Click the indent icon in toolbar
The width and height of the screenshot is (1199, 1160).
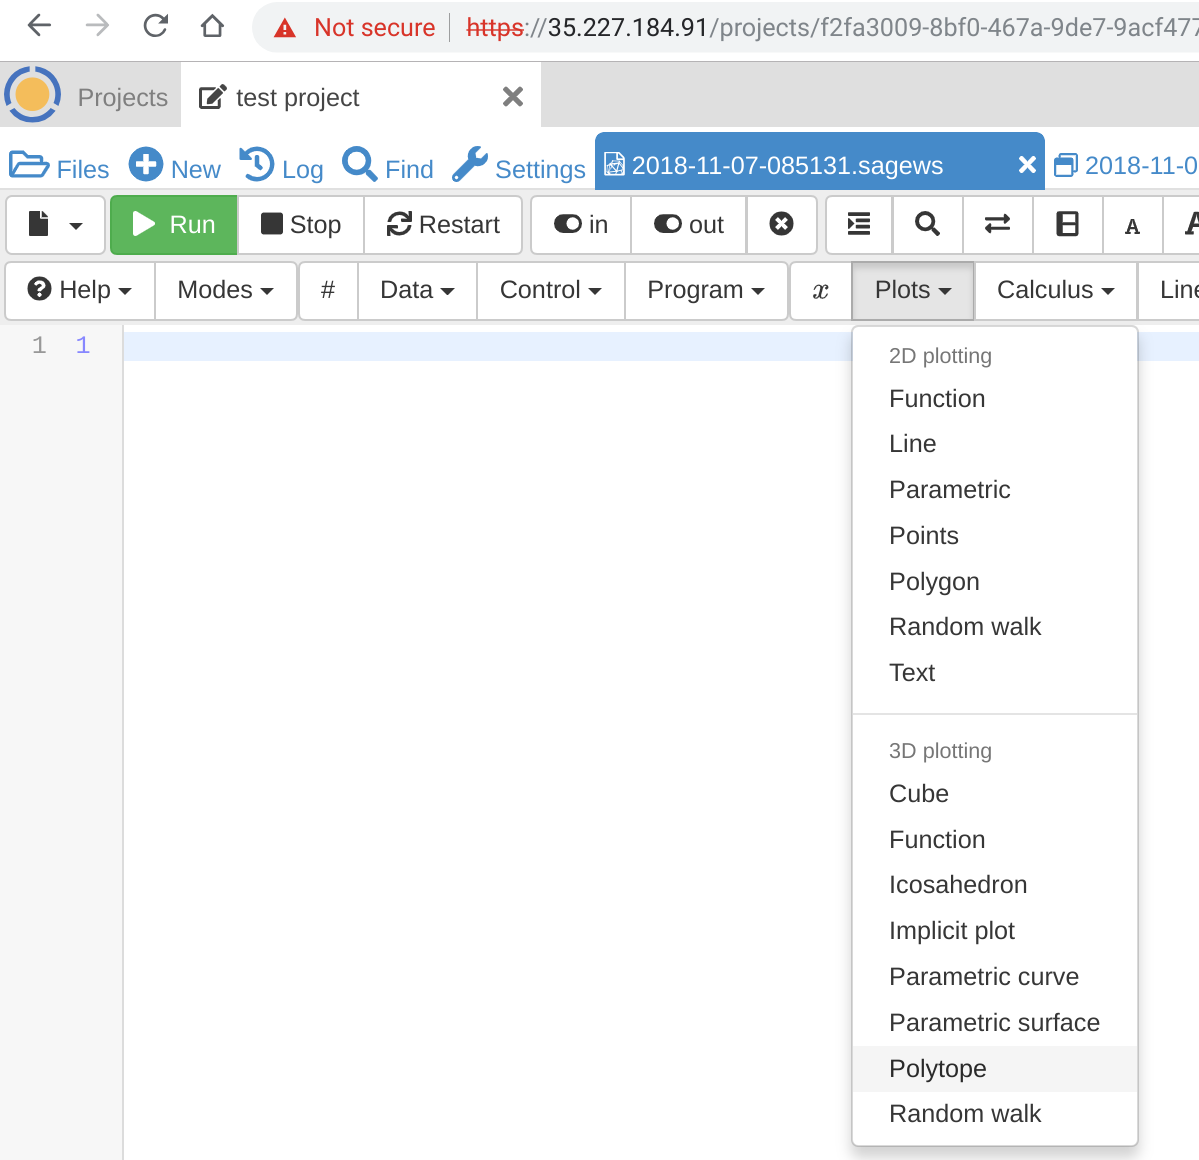pyautogui.click(x=858, y=225)
